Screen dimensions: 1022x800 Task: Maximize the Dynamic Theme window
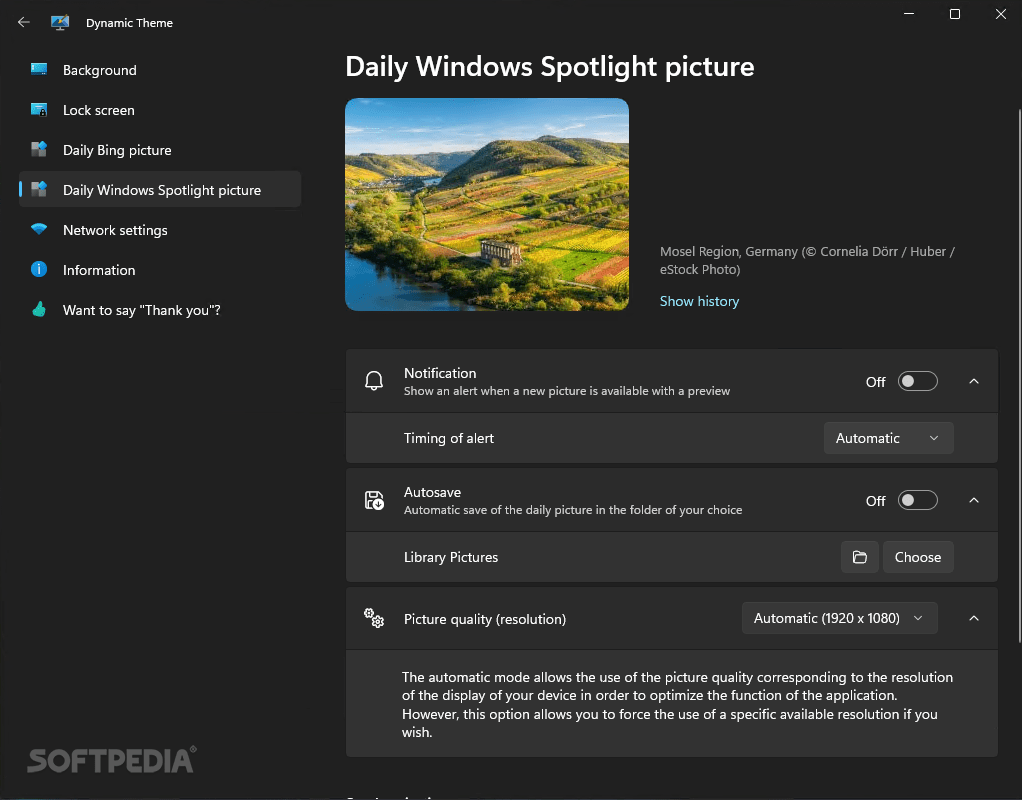pyautogui.click(x=955, y=14)
